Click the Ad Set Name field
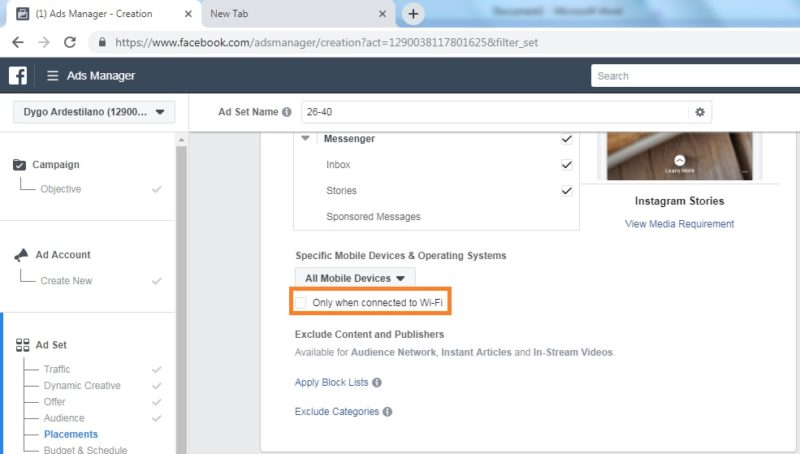800x454 pixels. point(495,112)
